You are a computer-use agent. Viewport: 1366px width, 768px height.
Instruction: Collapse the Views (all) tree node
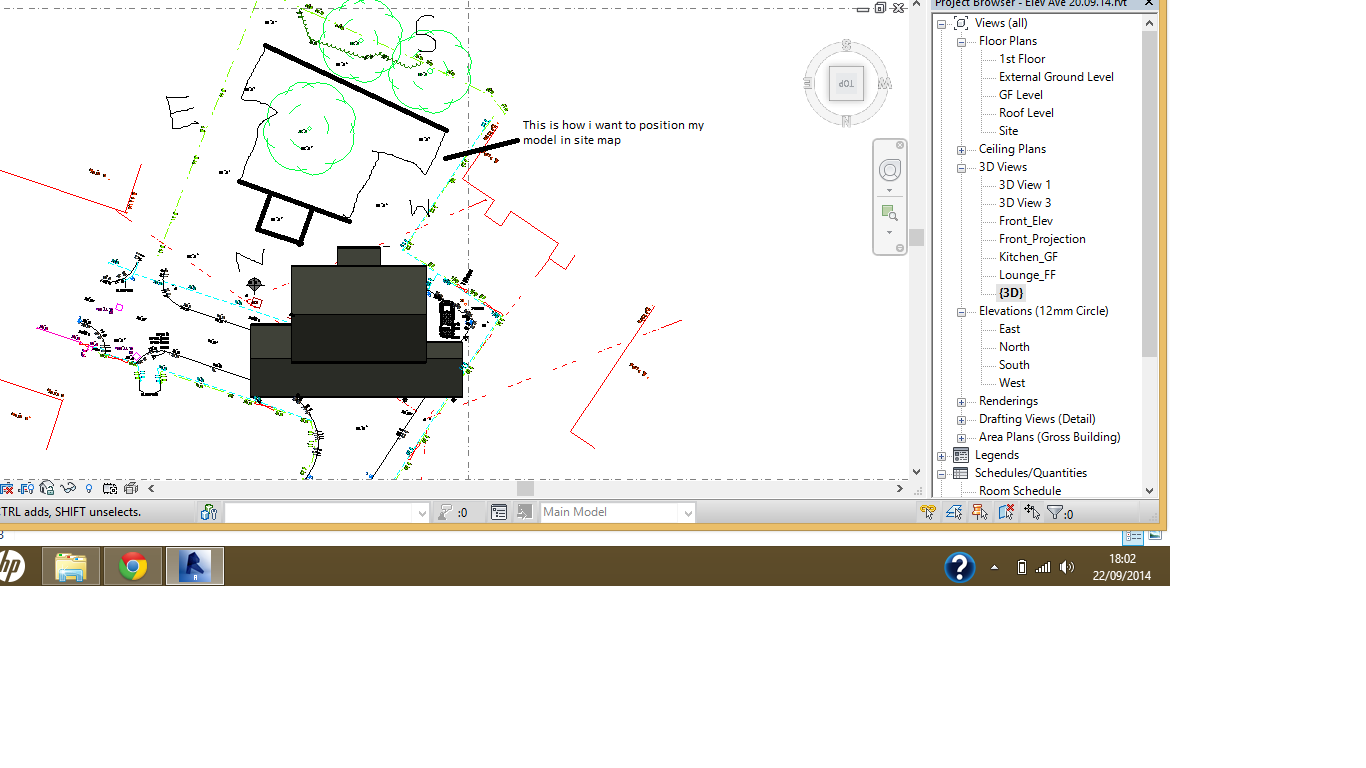(x=941, y=23)
